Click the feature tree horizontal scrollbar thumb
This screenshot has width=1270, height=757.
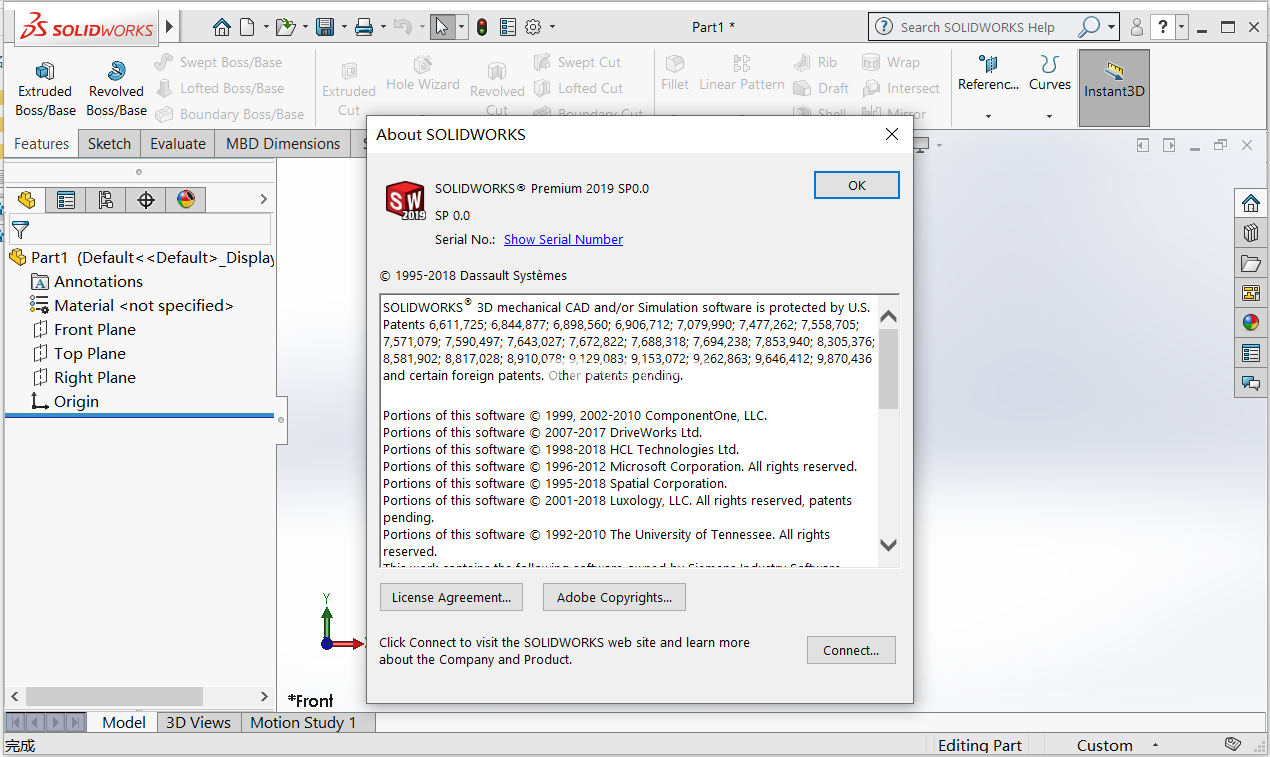[115, 696]
